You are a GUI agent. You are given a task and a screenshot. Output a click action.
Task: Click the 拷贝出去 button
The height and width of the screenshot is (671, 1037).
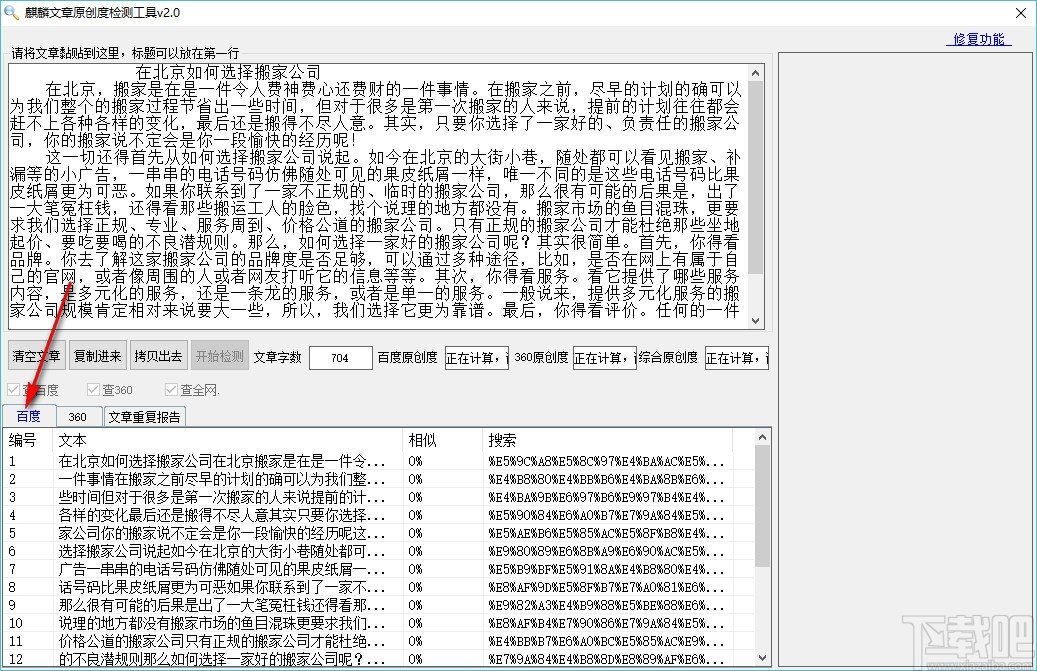(158, 356)
